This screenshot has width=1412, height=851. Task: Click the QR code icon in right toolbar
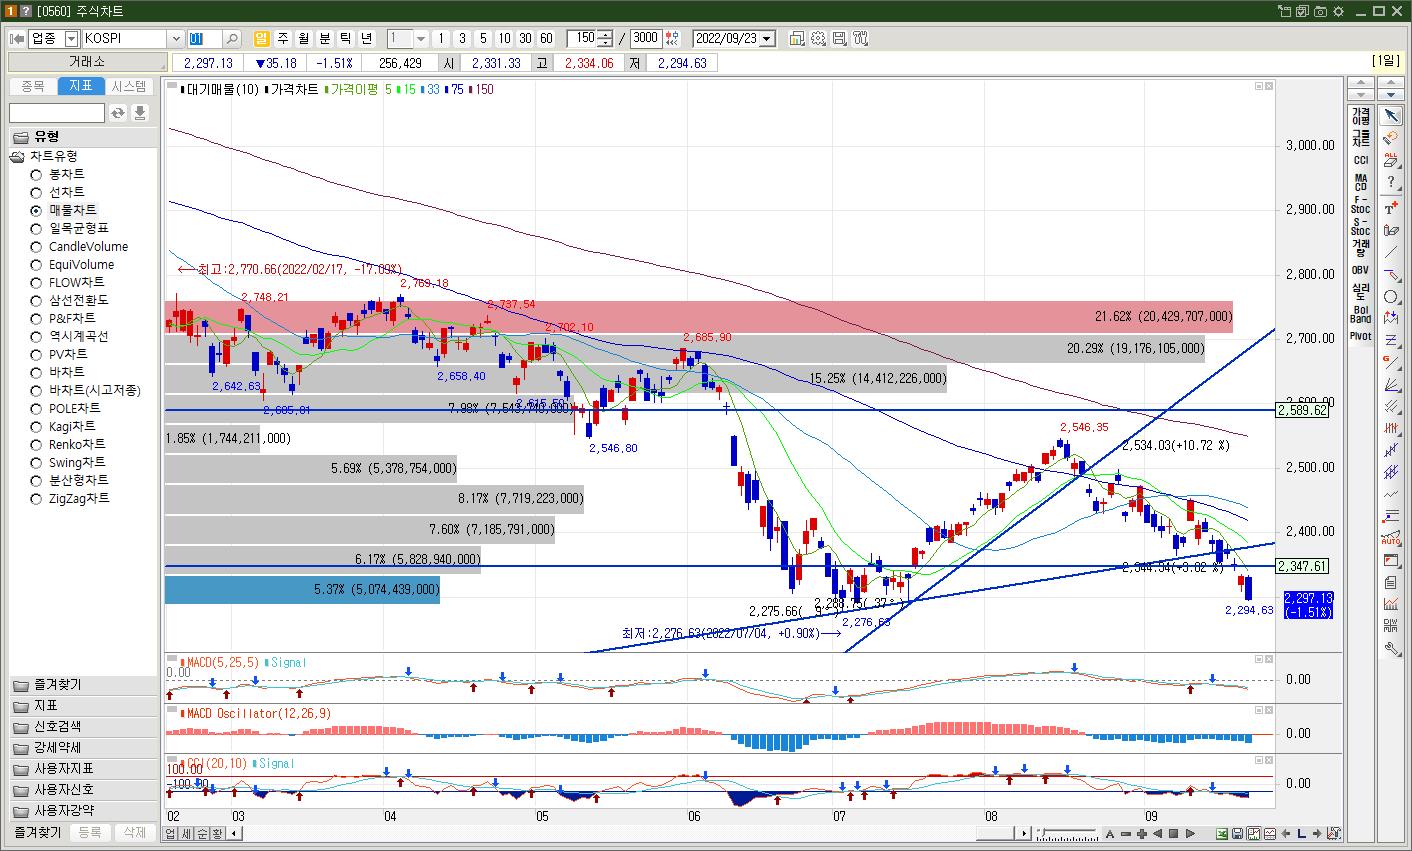tap(1391, 626)
